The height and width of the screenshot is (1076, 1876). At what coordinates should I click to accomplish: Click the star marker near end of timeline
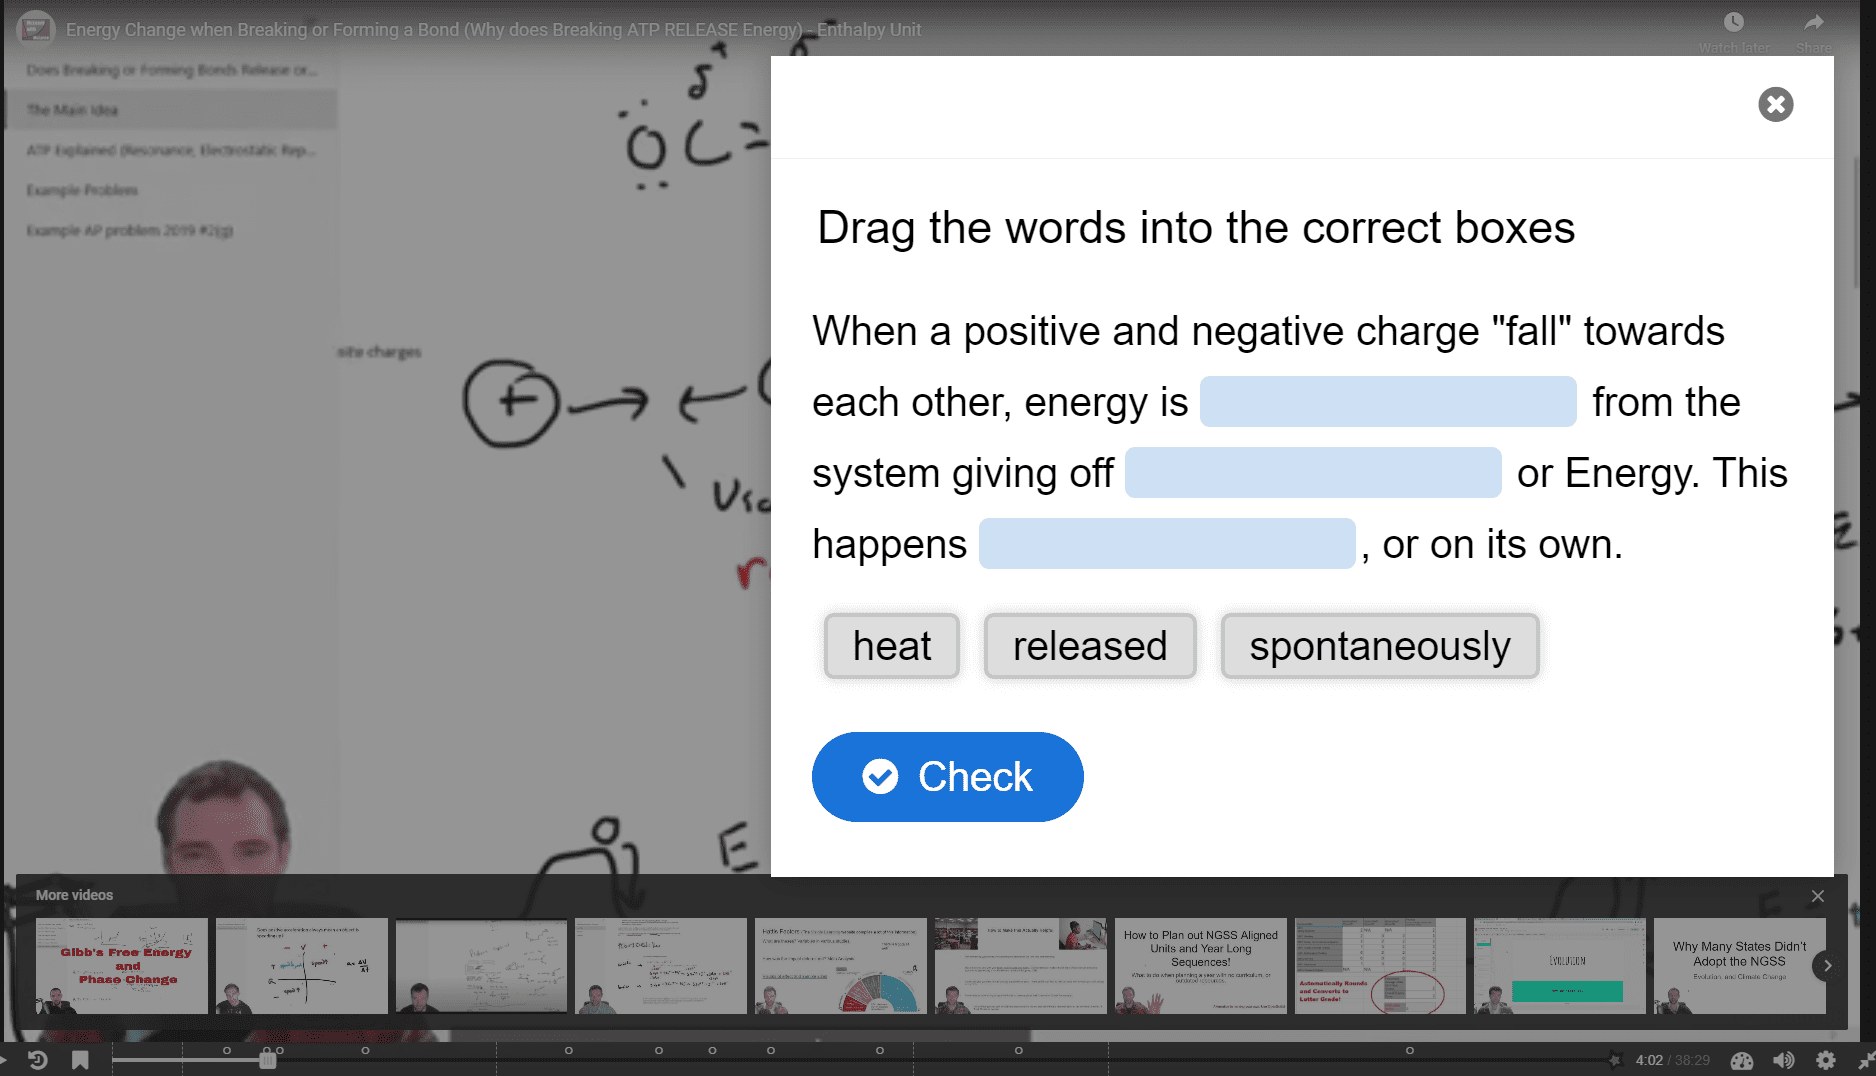click(1614, 1059)
